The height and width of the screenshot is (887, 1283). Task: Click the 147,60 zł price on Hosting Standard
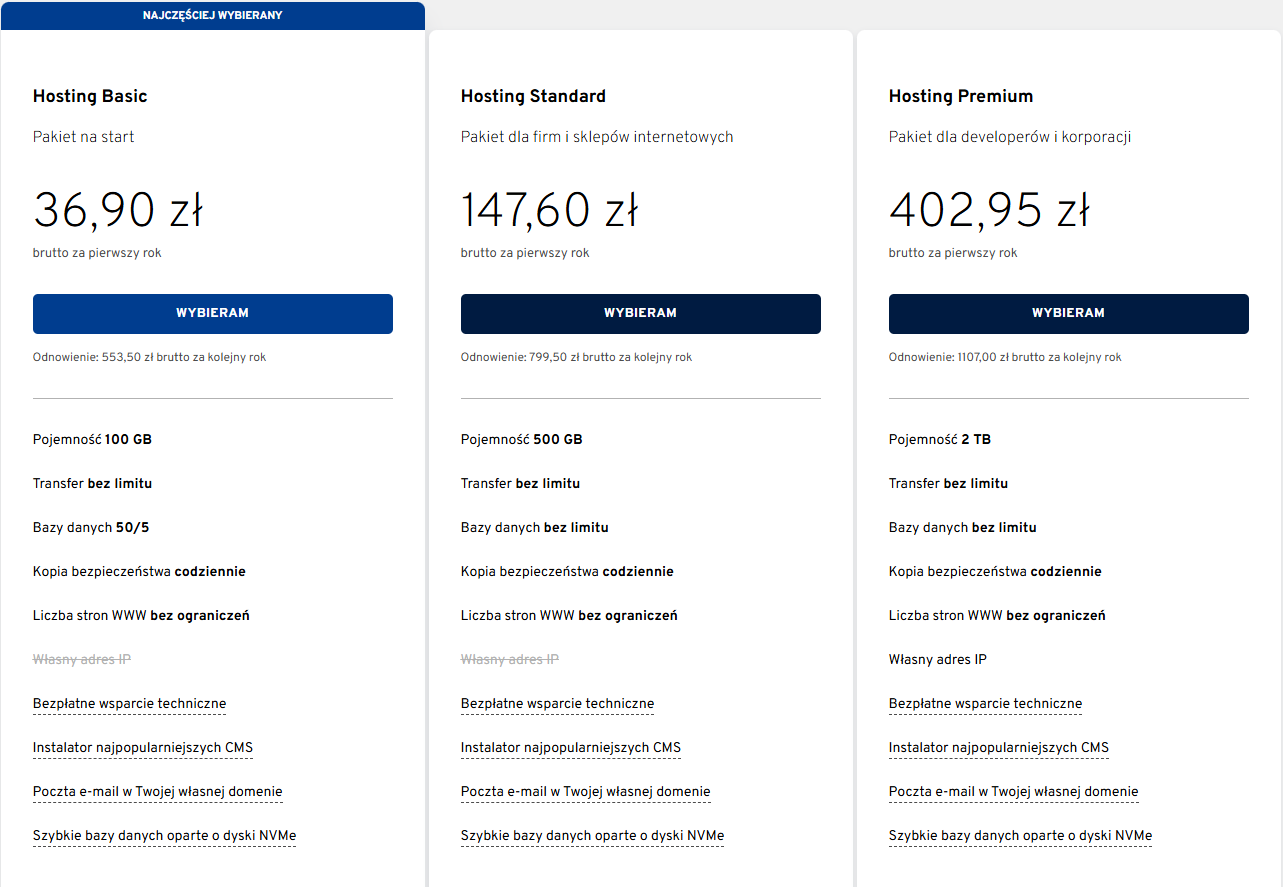(548, 210)
